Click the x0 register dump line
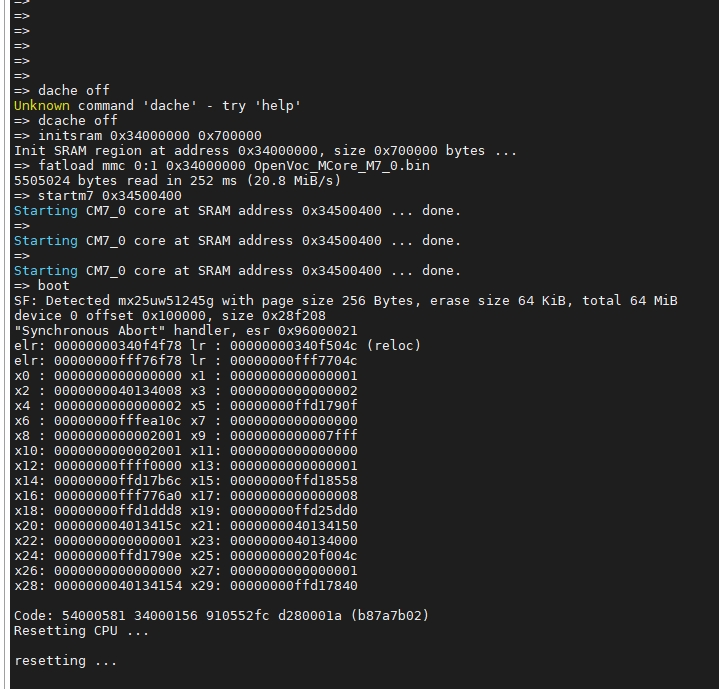719x689 pixels. (185, 375)
